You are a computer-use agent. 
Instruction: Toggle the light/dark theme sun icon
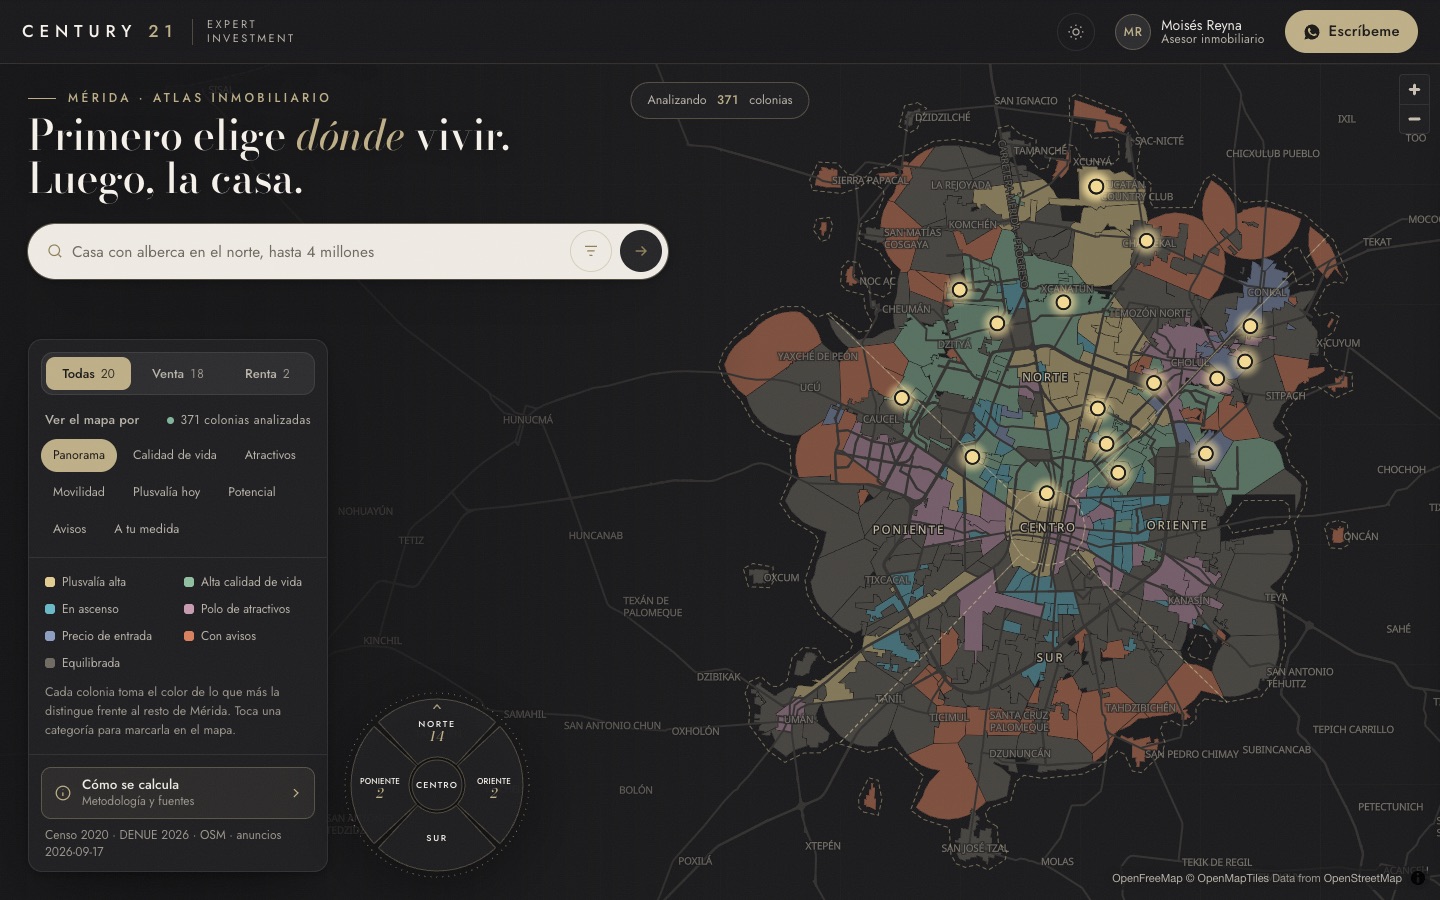coord(1075,32)
